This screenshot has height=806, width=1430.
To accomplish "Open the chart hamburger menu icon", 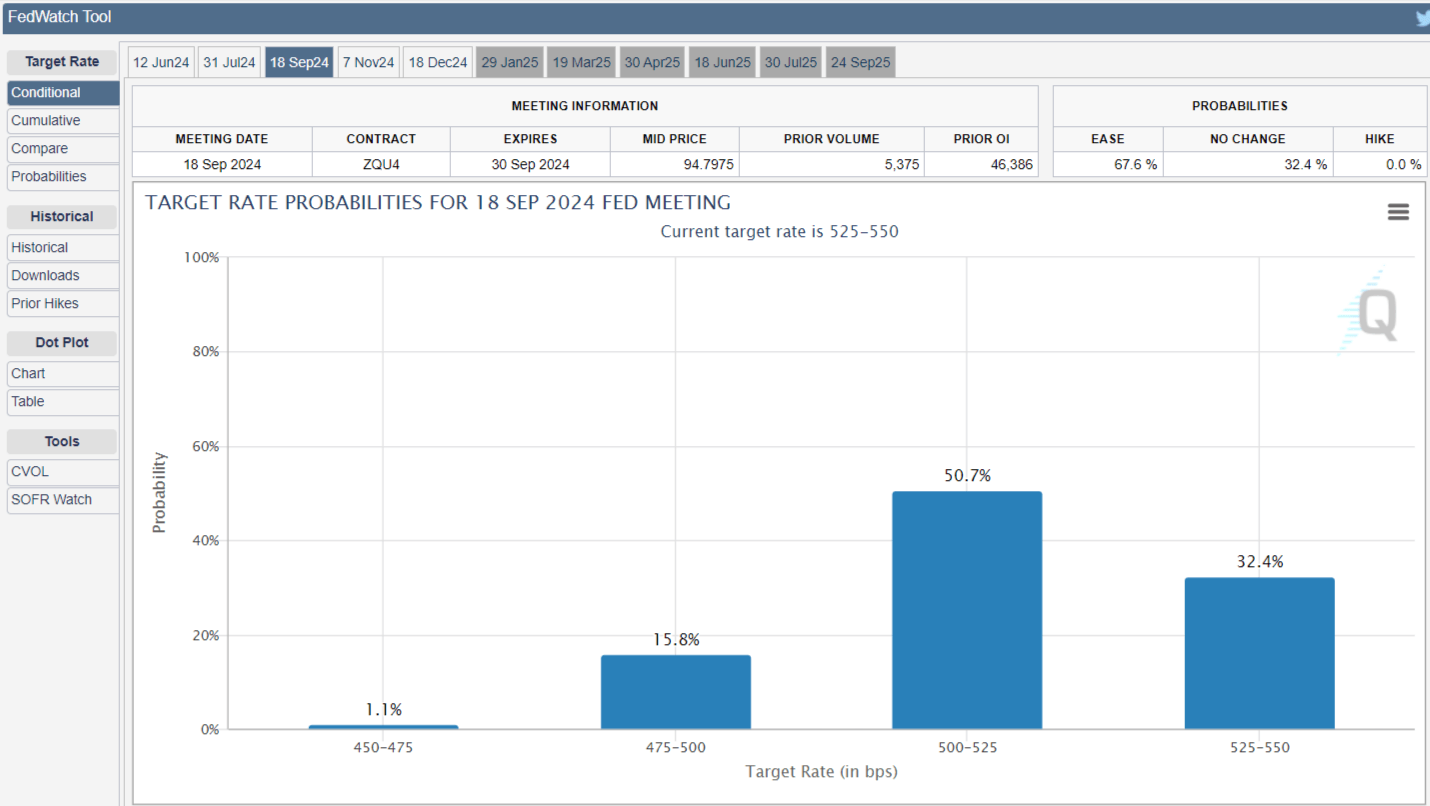I will click(x=1398, y=212).
